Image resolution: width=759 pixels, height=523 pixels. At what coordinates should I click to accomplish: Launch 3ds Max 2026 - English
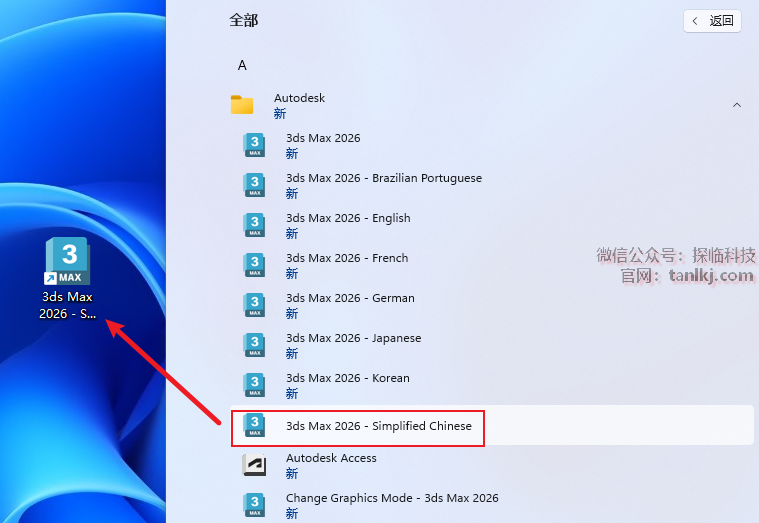[x=348, y=218]
